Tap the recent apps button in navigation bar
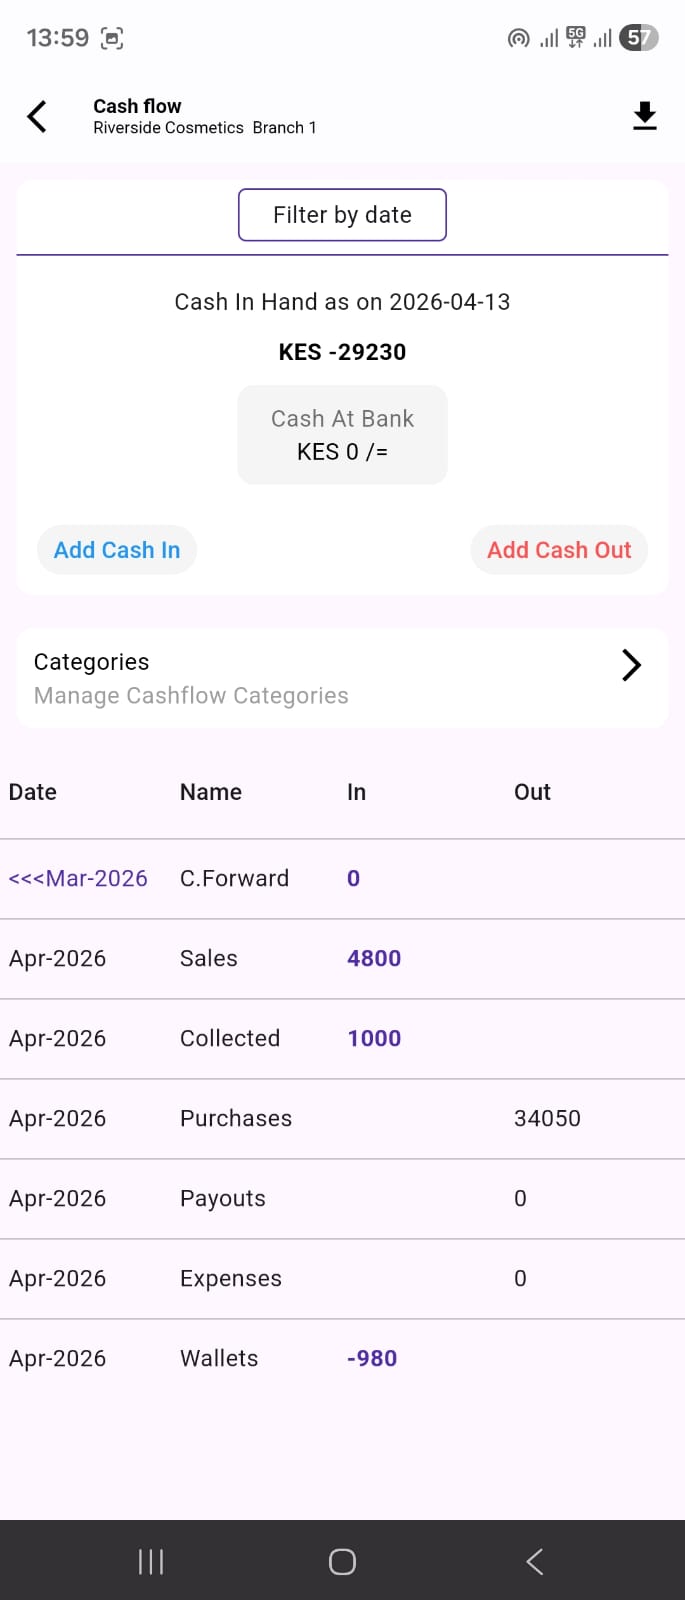The width and height of the screenshot is (685, 1600). (150, 1560)
